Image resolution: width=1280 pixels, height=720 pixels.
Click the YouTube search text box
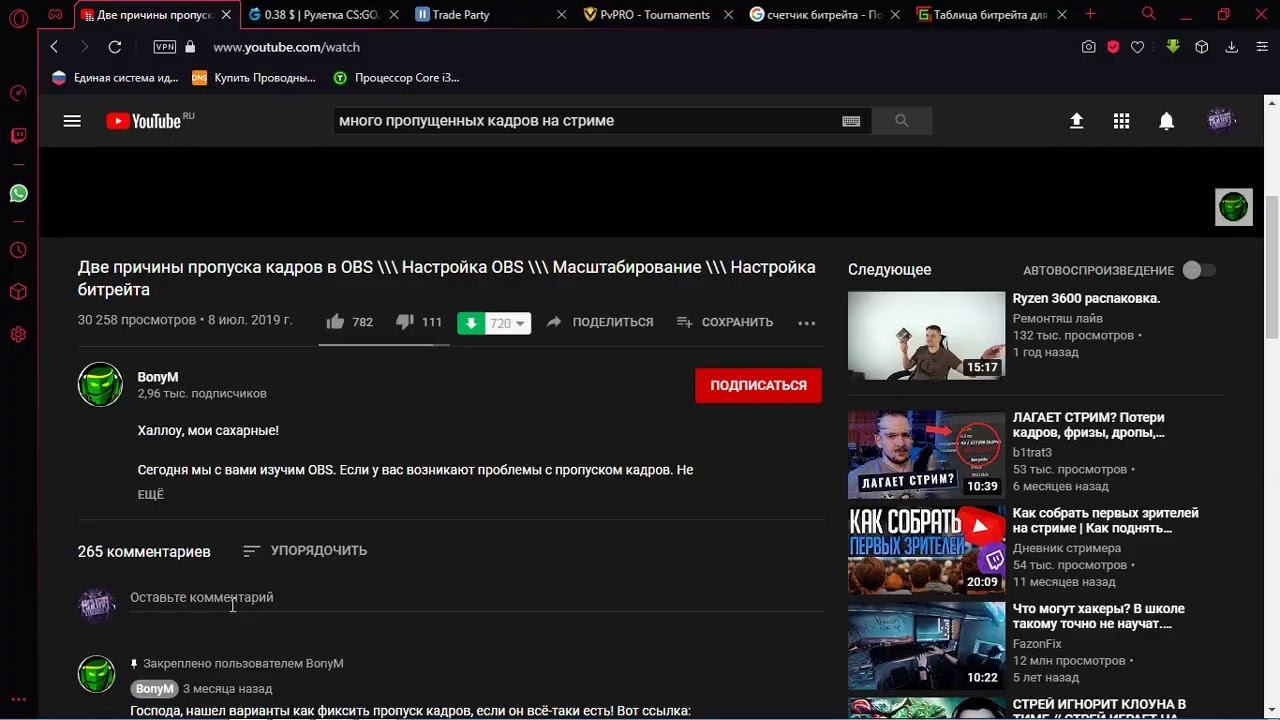click(x=586, y=121)
